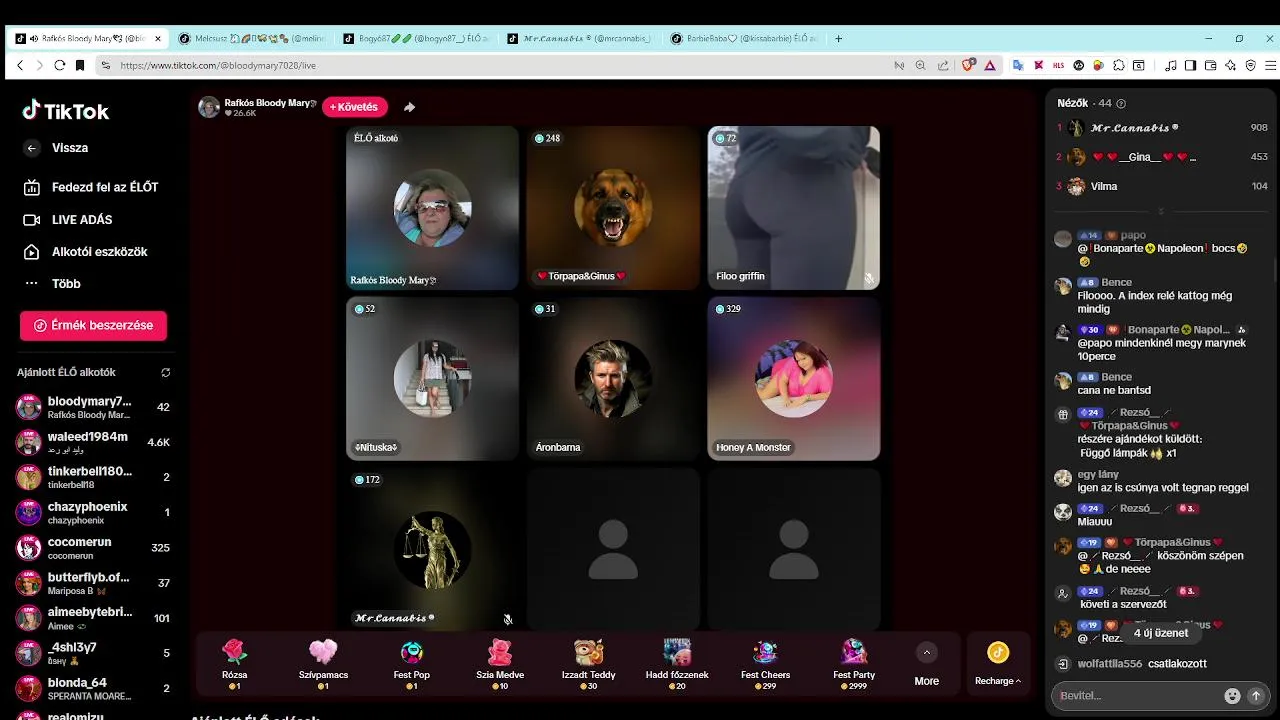
Task: Open cocomerun recommended live
Action: tap(95, 548)
